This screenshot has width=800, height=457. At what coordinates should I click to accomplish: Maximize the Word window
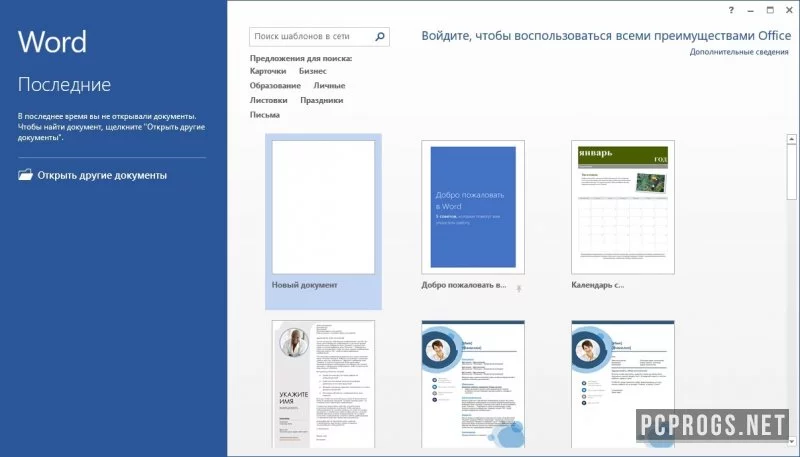[770, 10]
